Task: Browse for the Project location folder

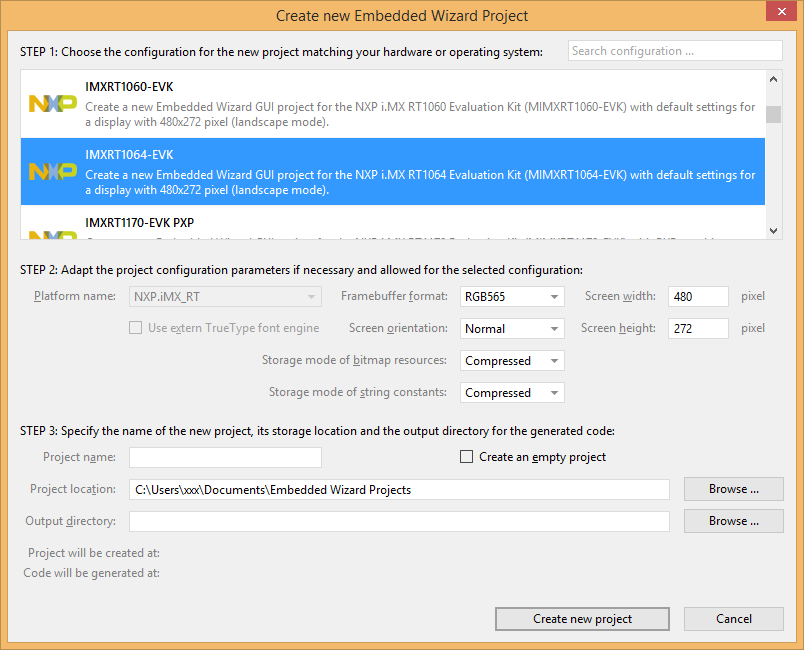Action: [x=733, y=489]
